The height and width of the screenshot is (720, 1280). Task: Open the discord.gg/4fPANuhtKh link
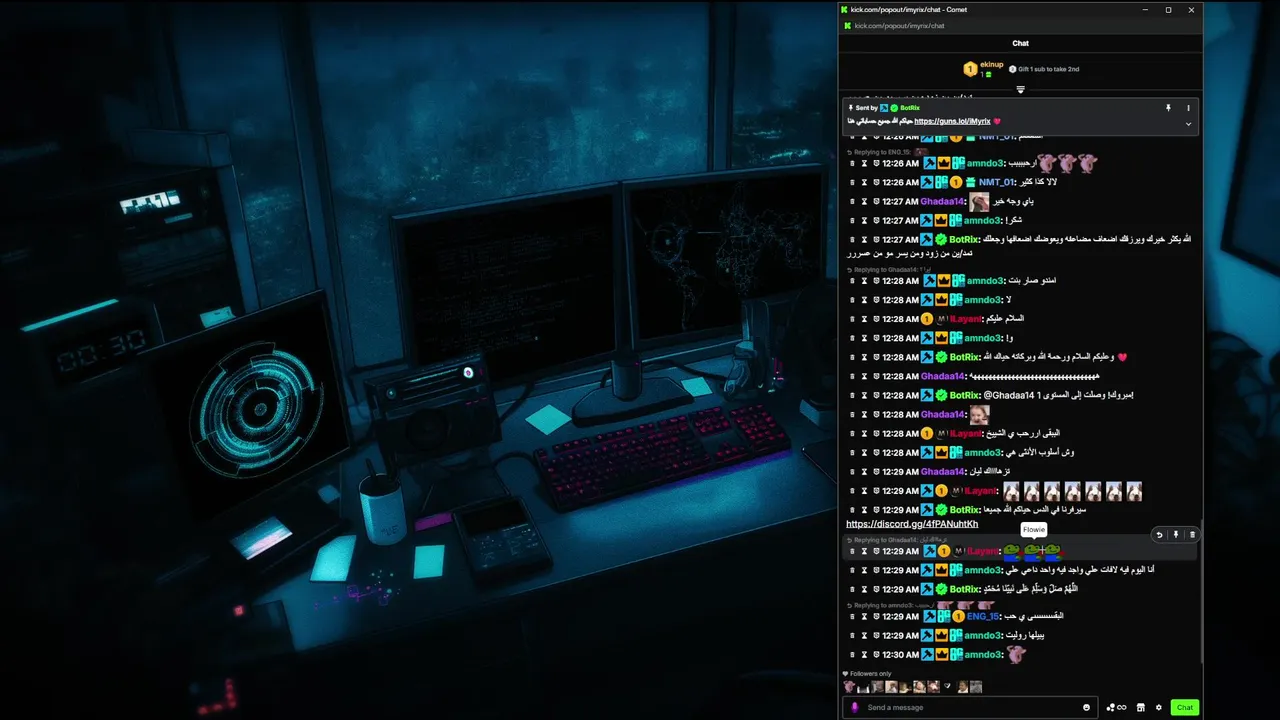(x=912, y=524)
